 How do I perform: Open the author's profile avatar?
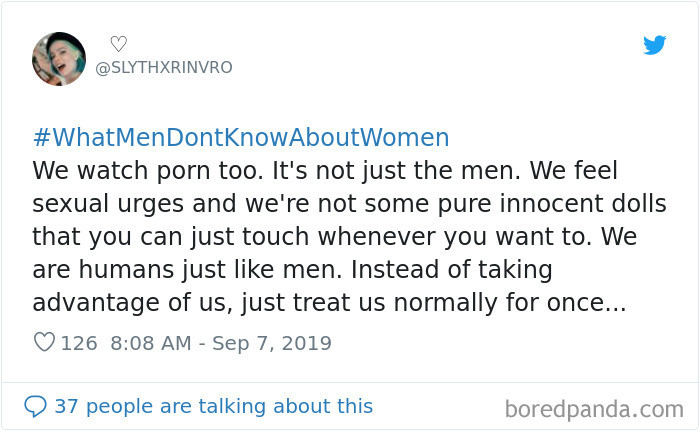coord(59,58)
